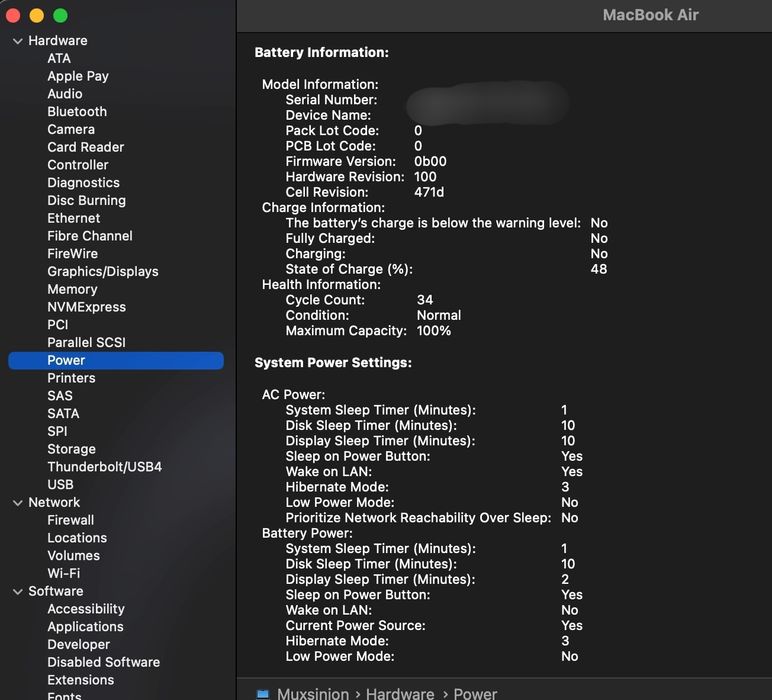Click the Cell Revision value 471d
The image size is (772, 700).
pos(429,192)
